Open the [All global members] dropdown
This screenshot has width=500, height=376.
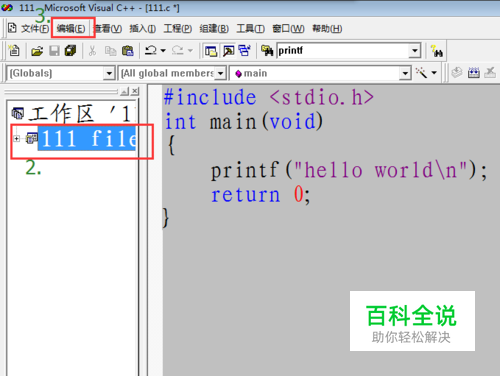coord(220,73)
